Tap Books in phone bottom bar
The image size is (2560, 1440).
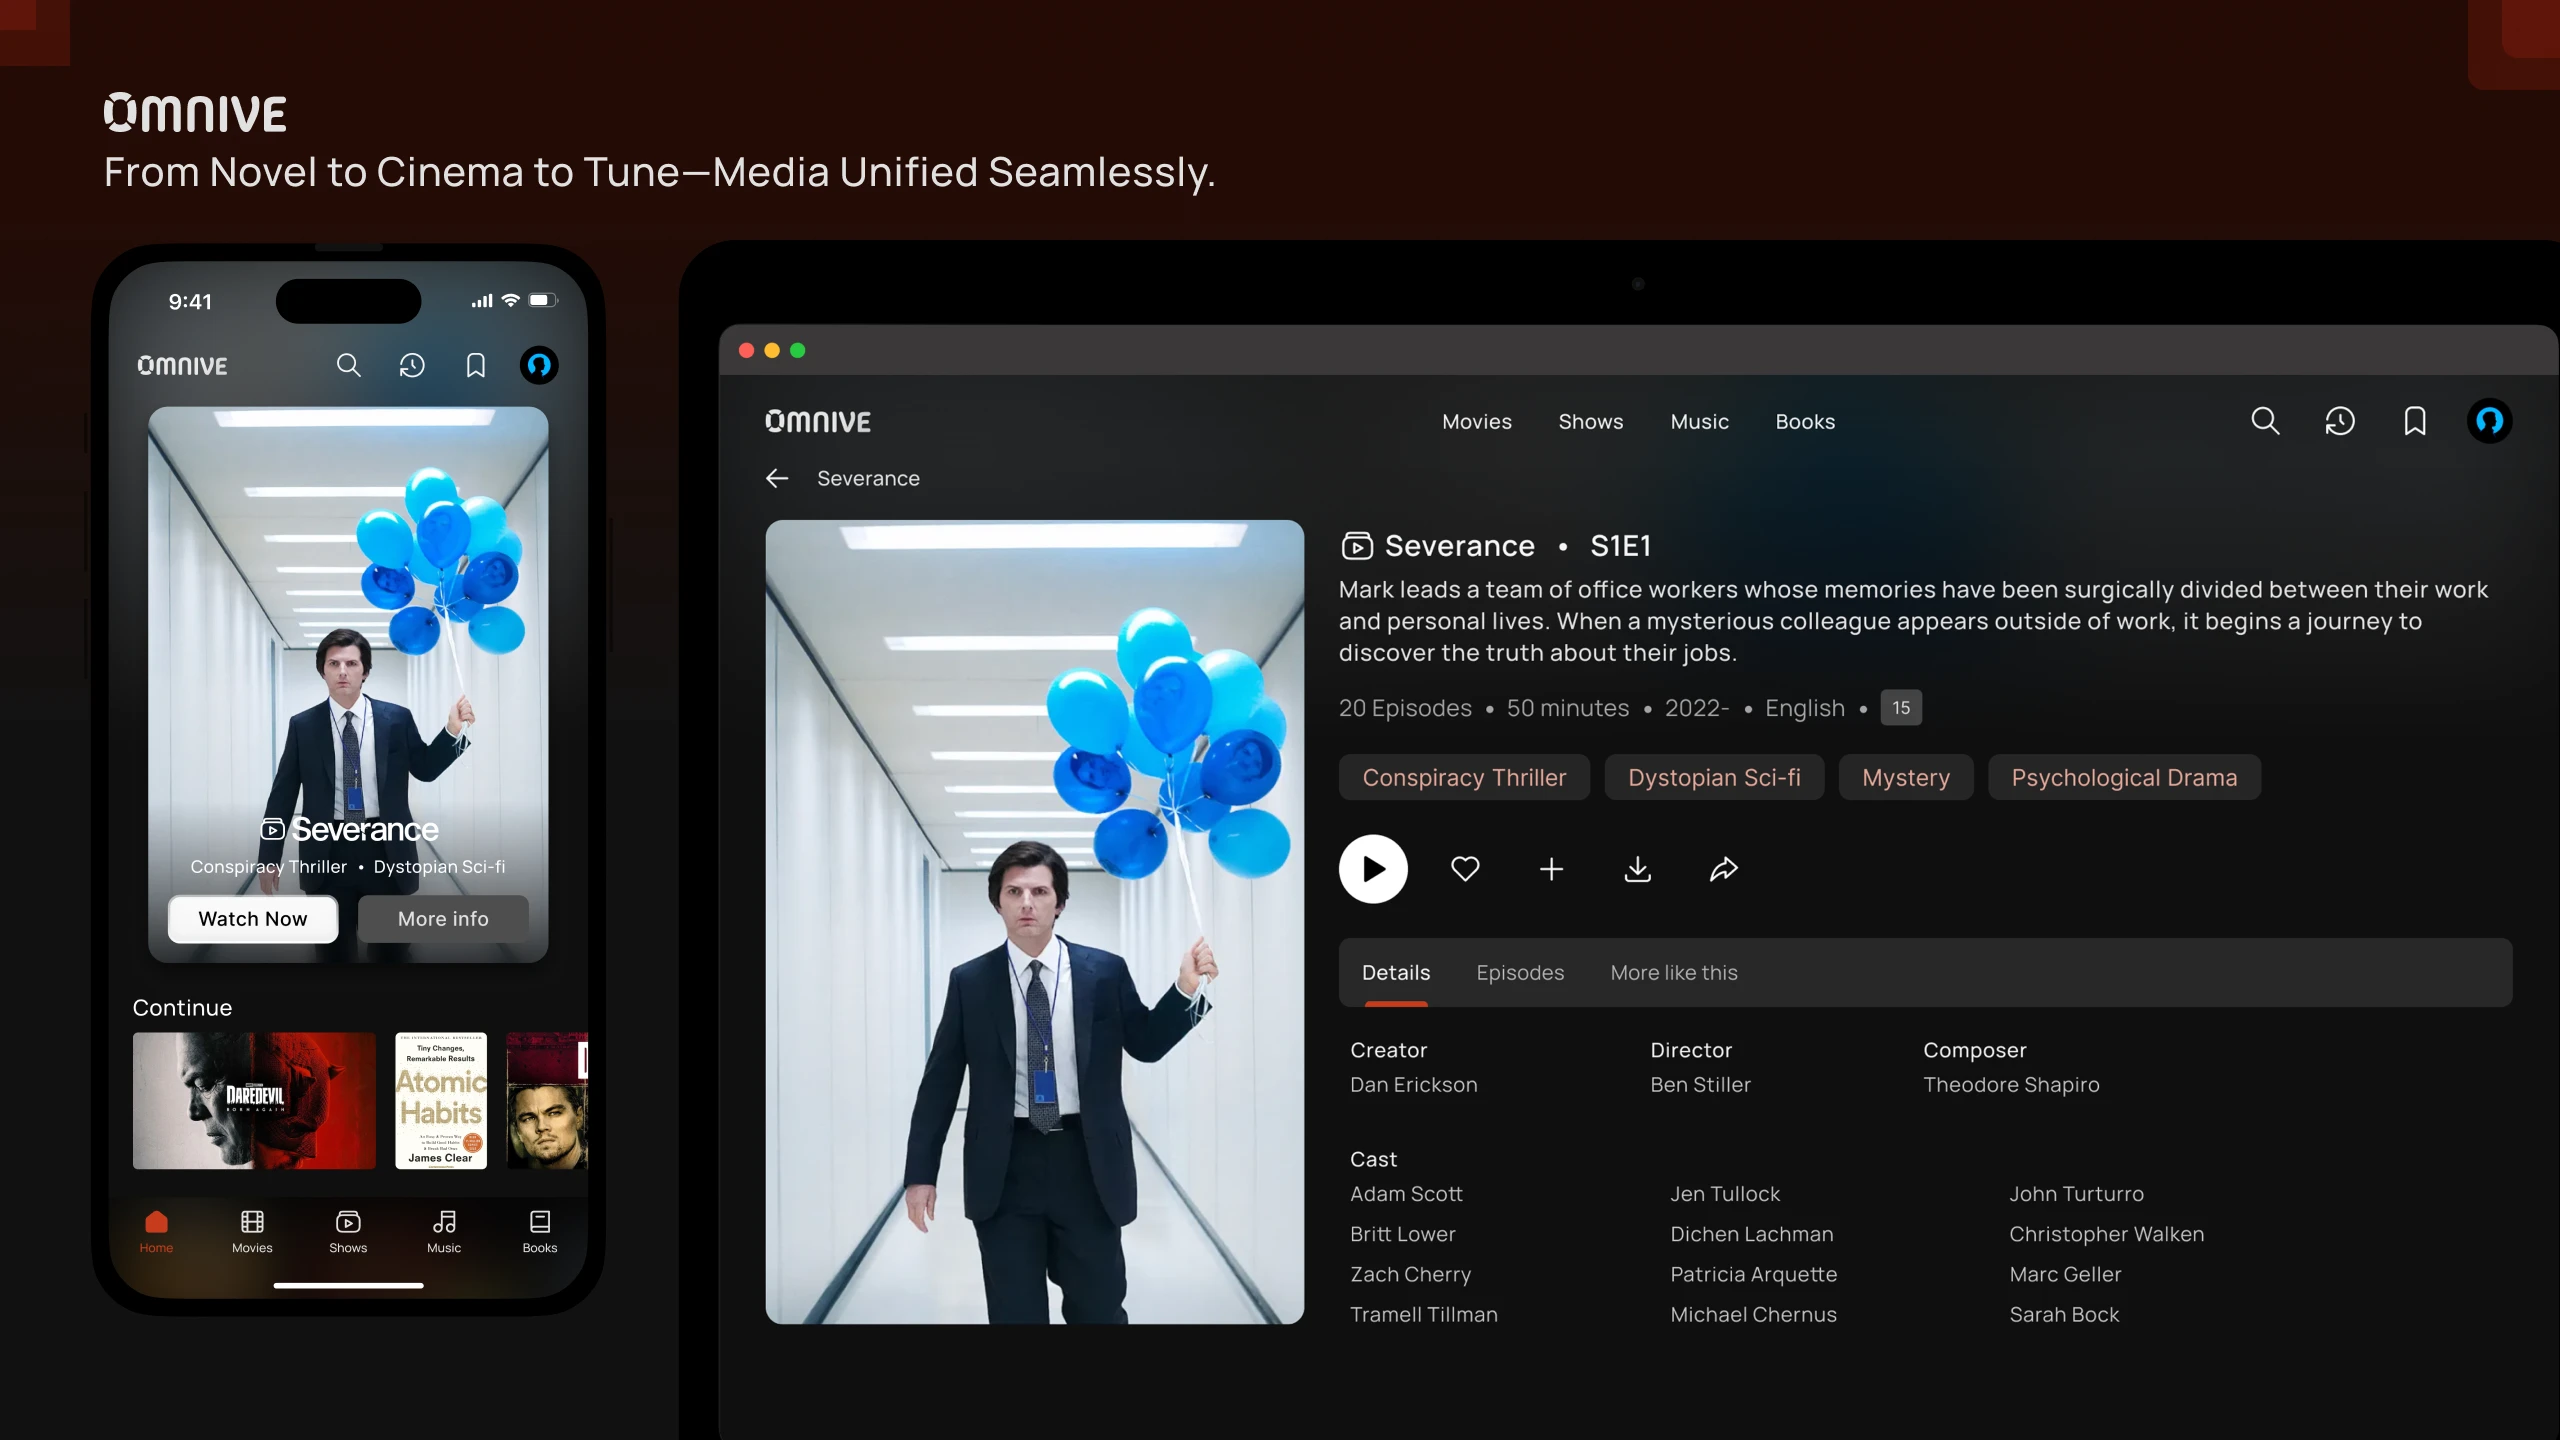coord(539,1231)
